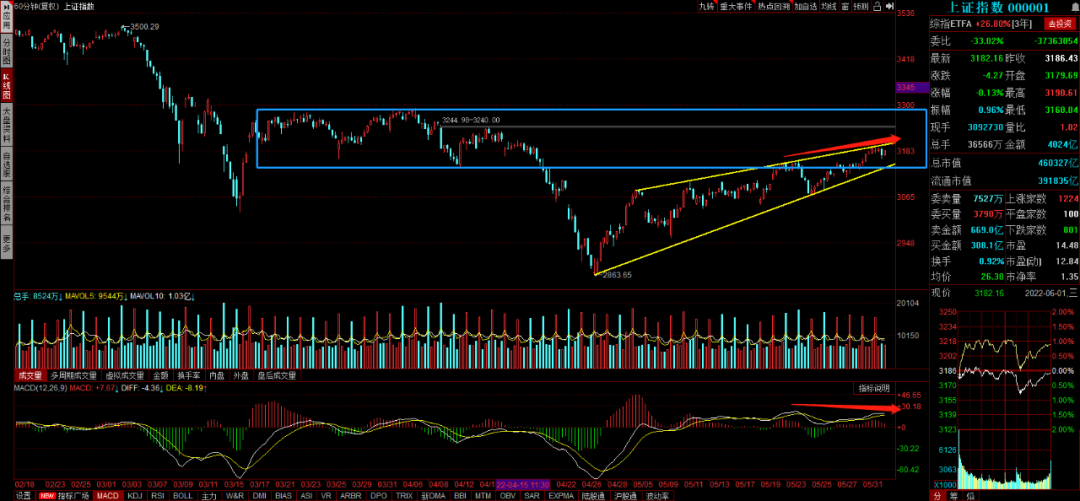Switch to the 陆股通 indicator
Screen dimensions: 1080x501
[x=593, y=495]
